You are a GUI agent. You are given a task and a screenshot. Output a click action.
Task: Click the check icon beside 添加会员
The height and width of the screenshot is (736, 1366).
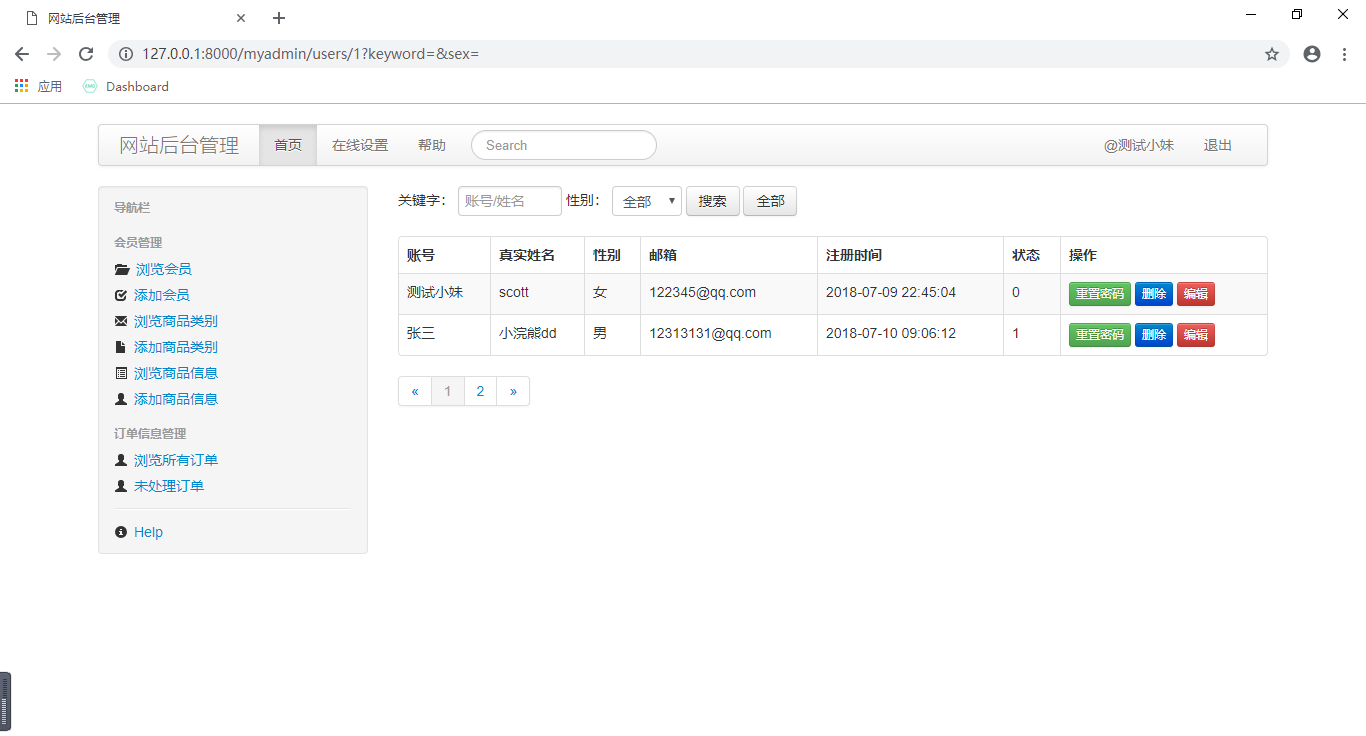(x=121, y=296)
